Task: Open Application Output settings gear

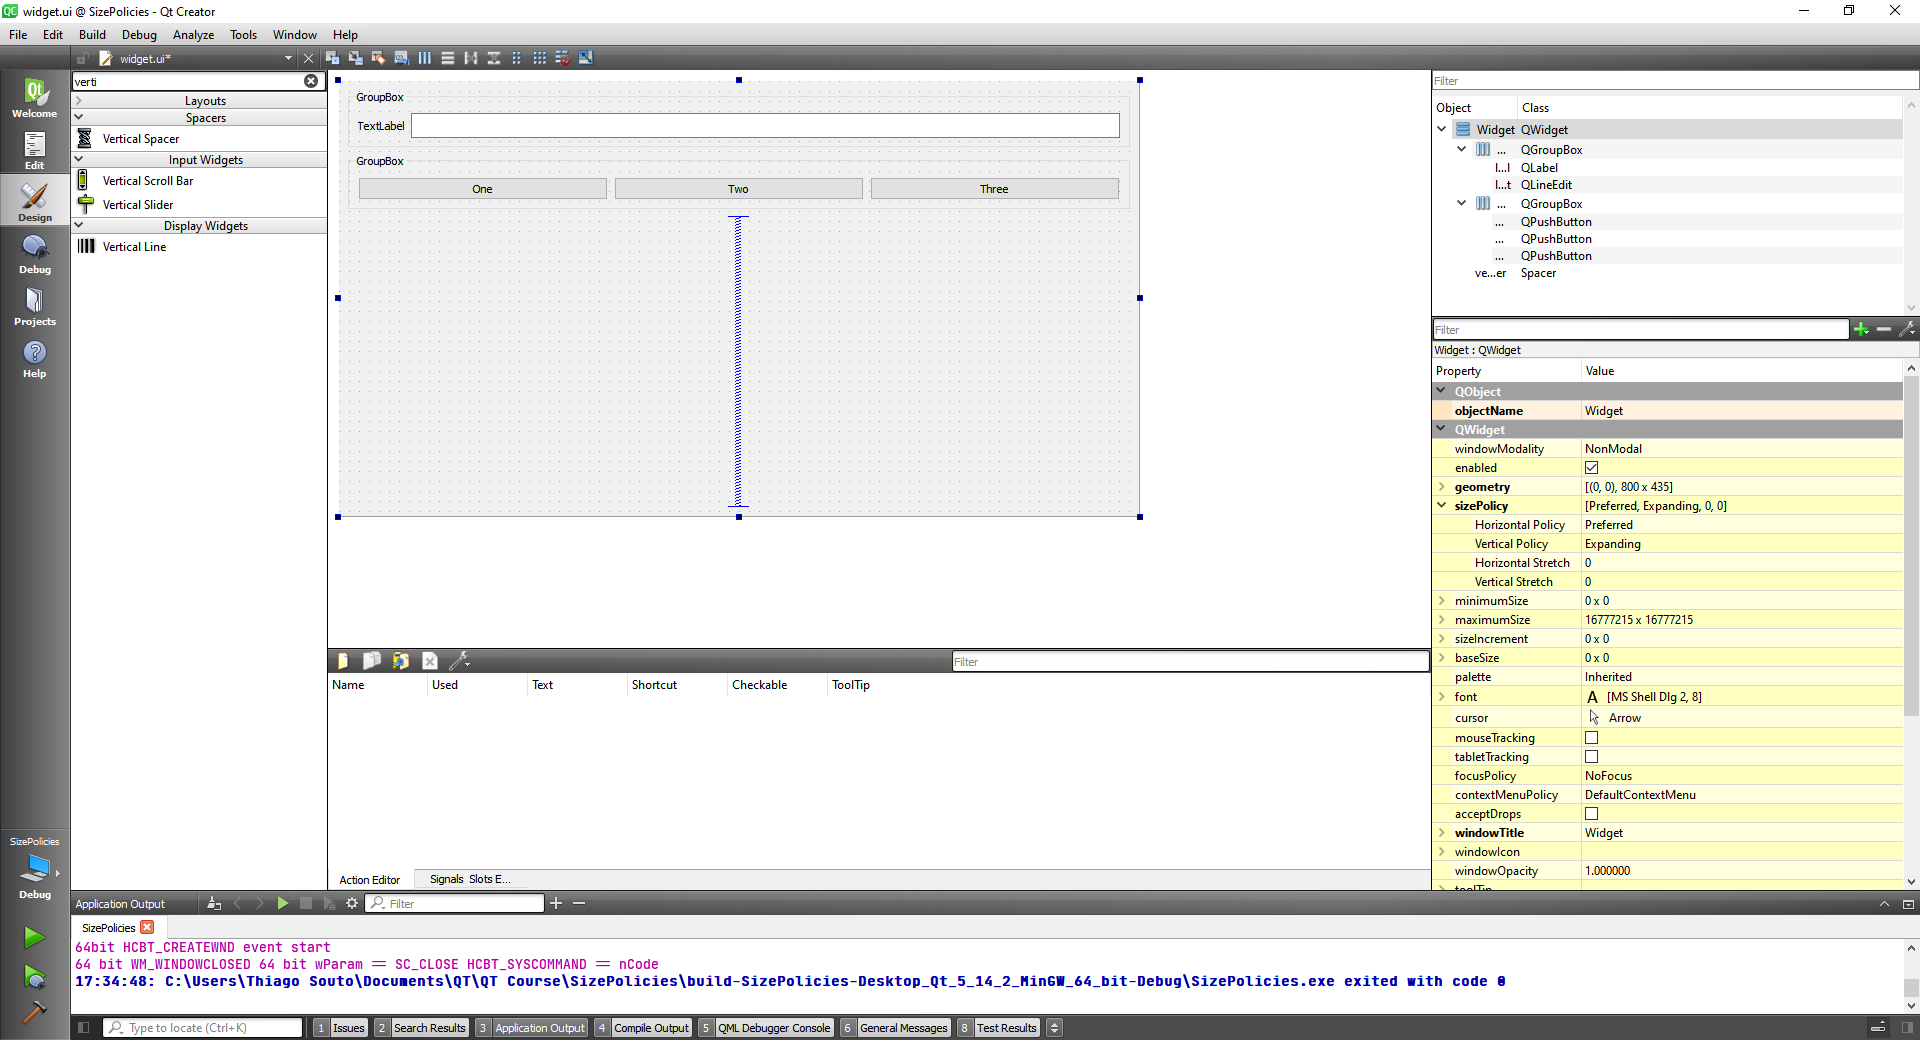Action: tap(352, 903)
